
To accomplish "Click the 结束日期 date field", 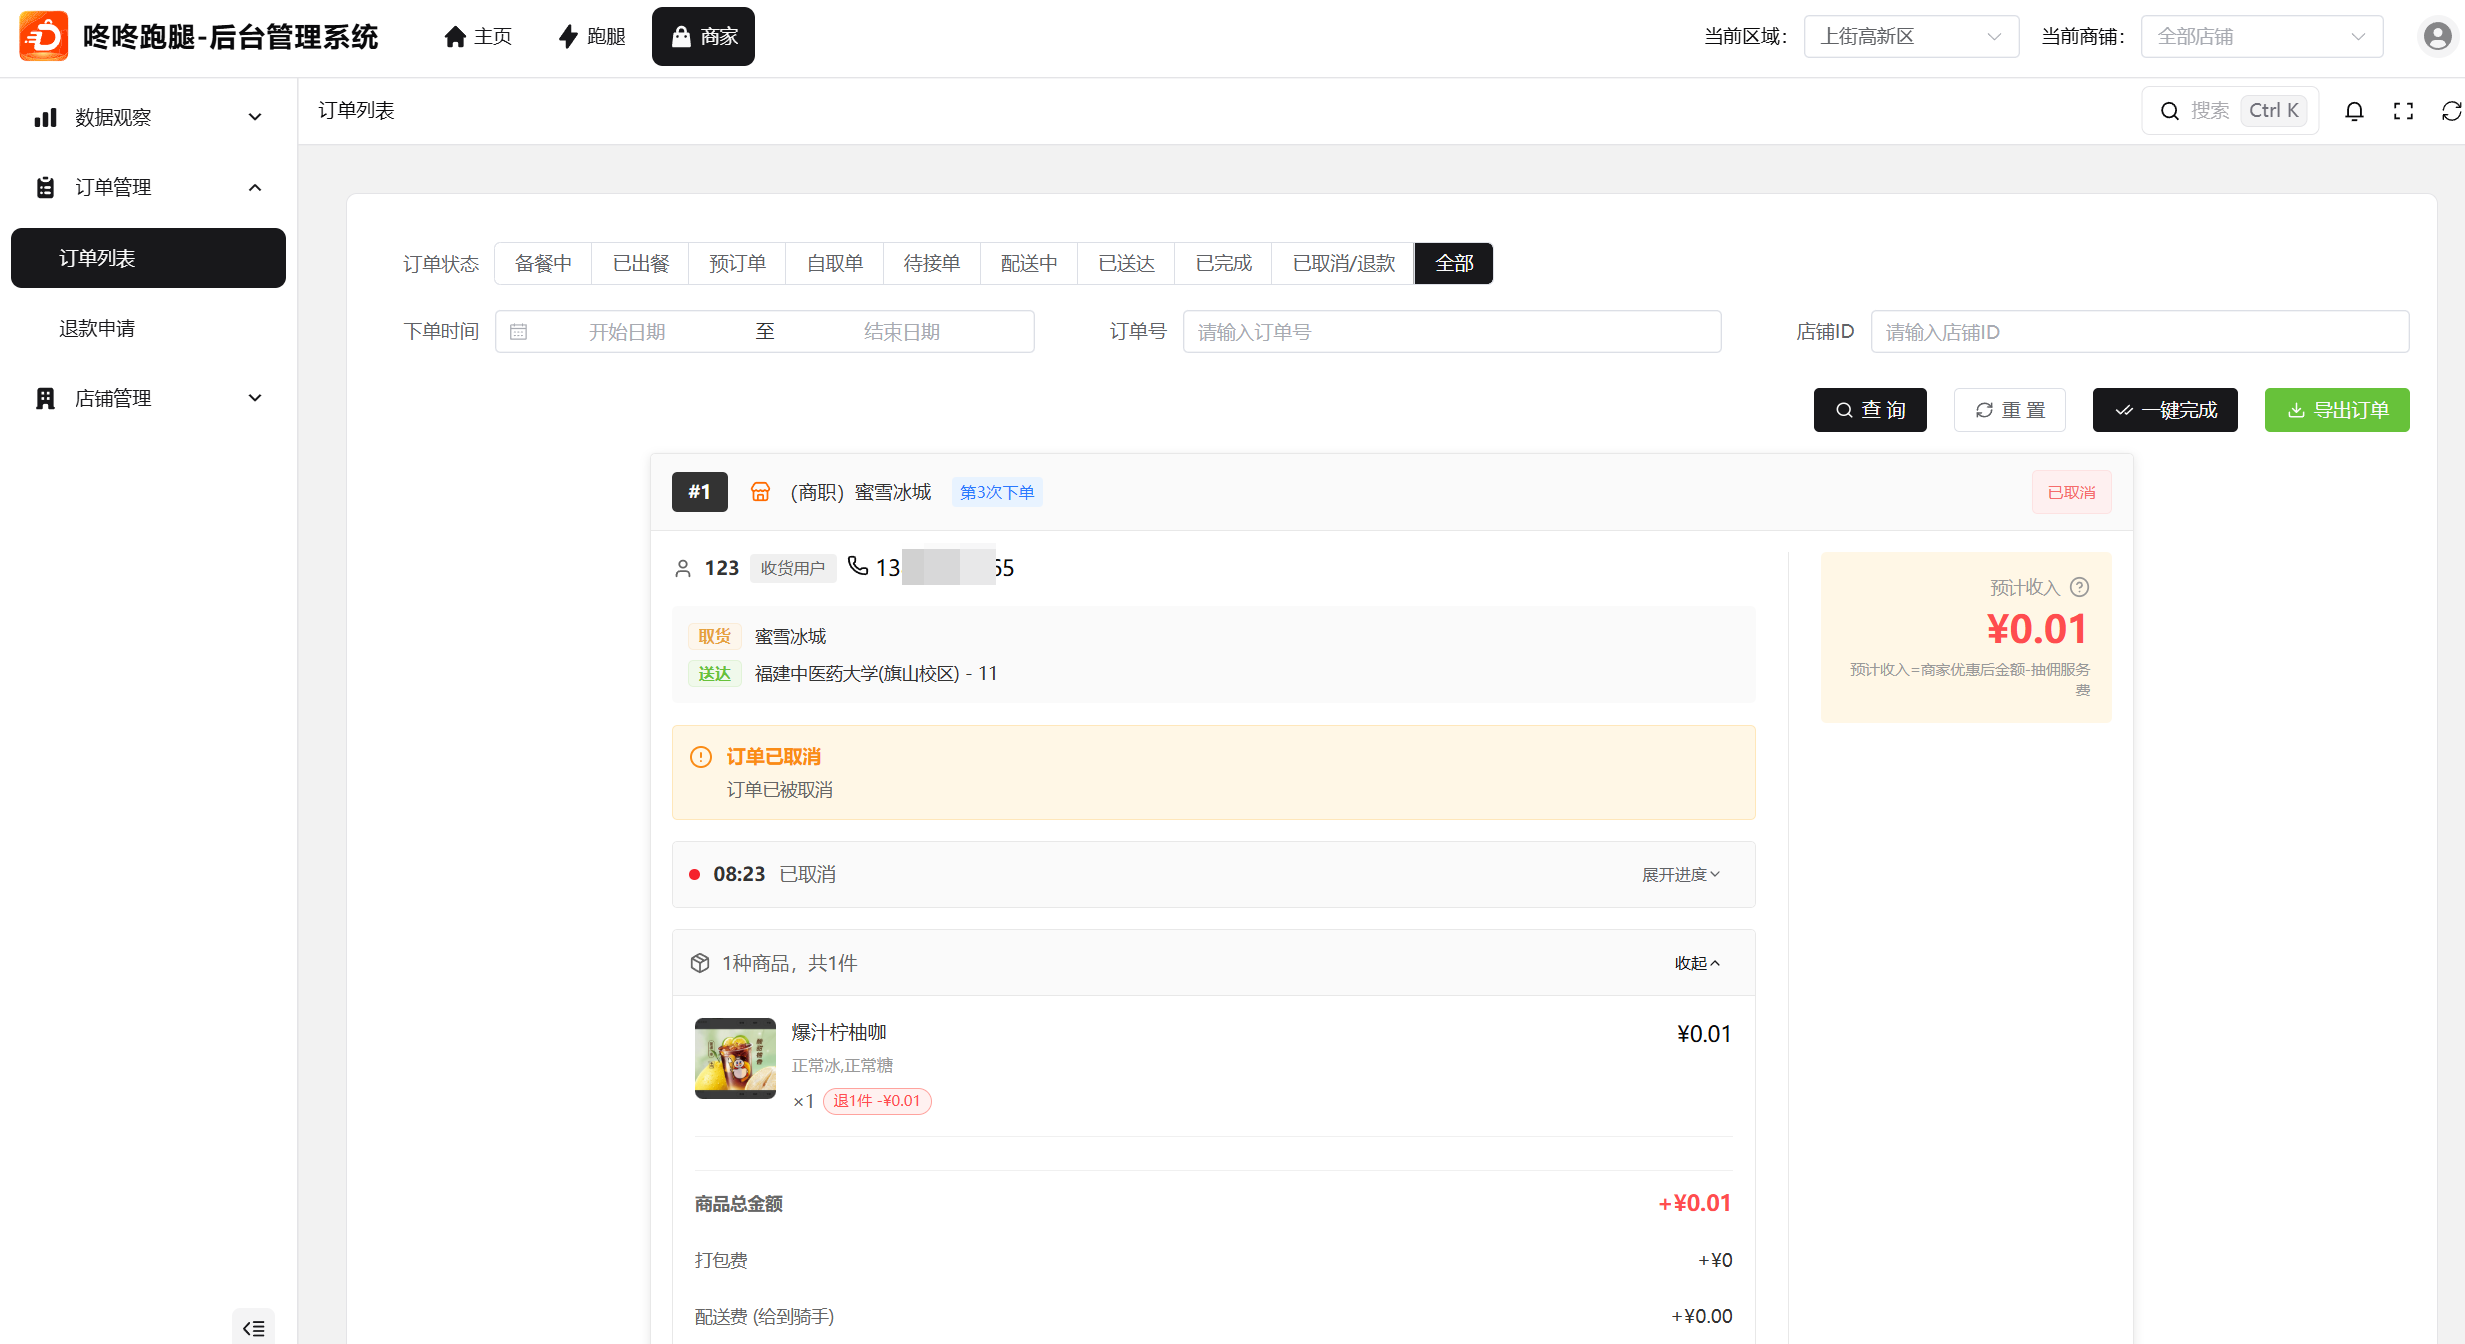I will click(x=902, y=331).
